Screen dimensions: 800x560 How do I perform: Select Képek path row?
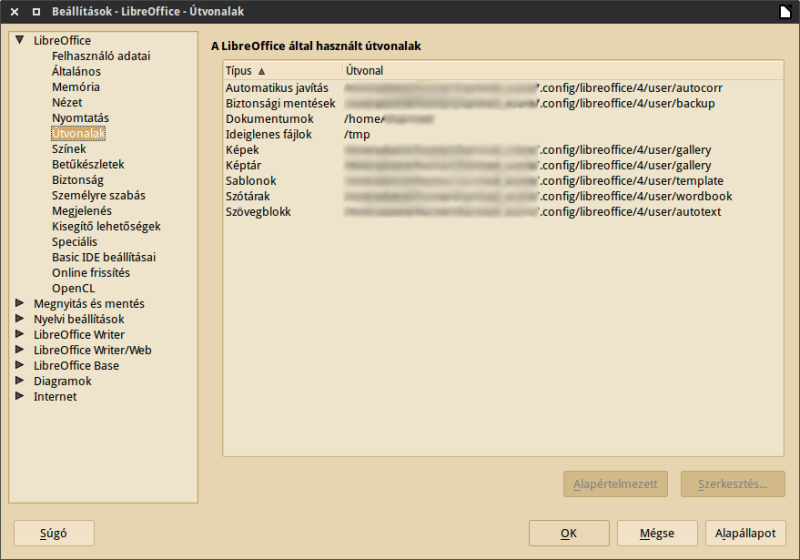(503, 150)
